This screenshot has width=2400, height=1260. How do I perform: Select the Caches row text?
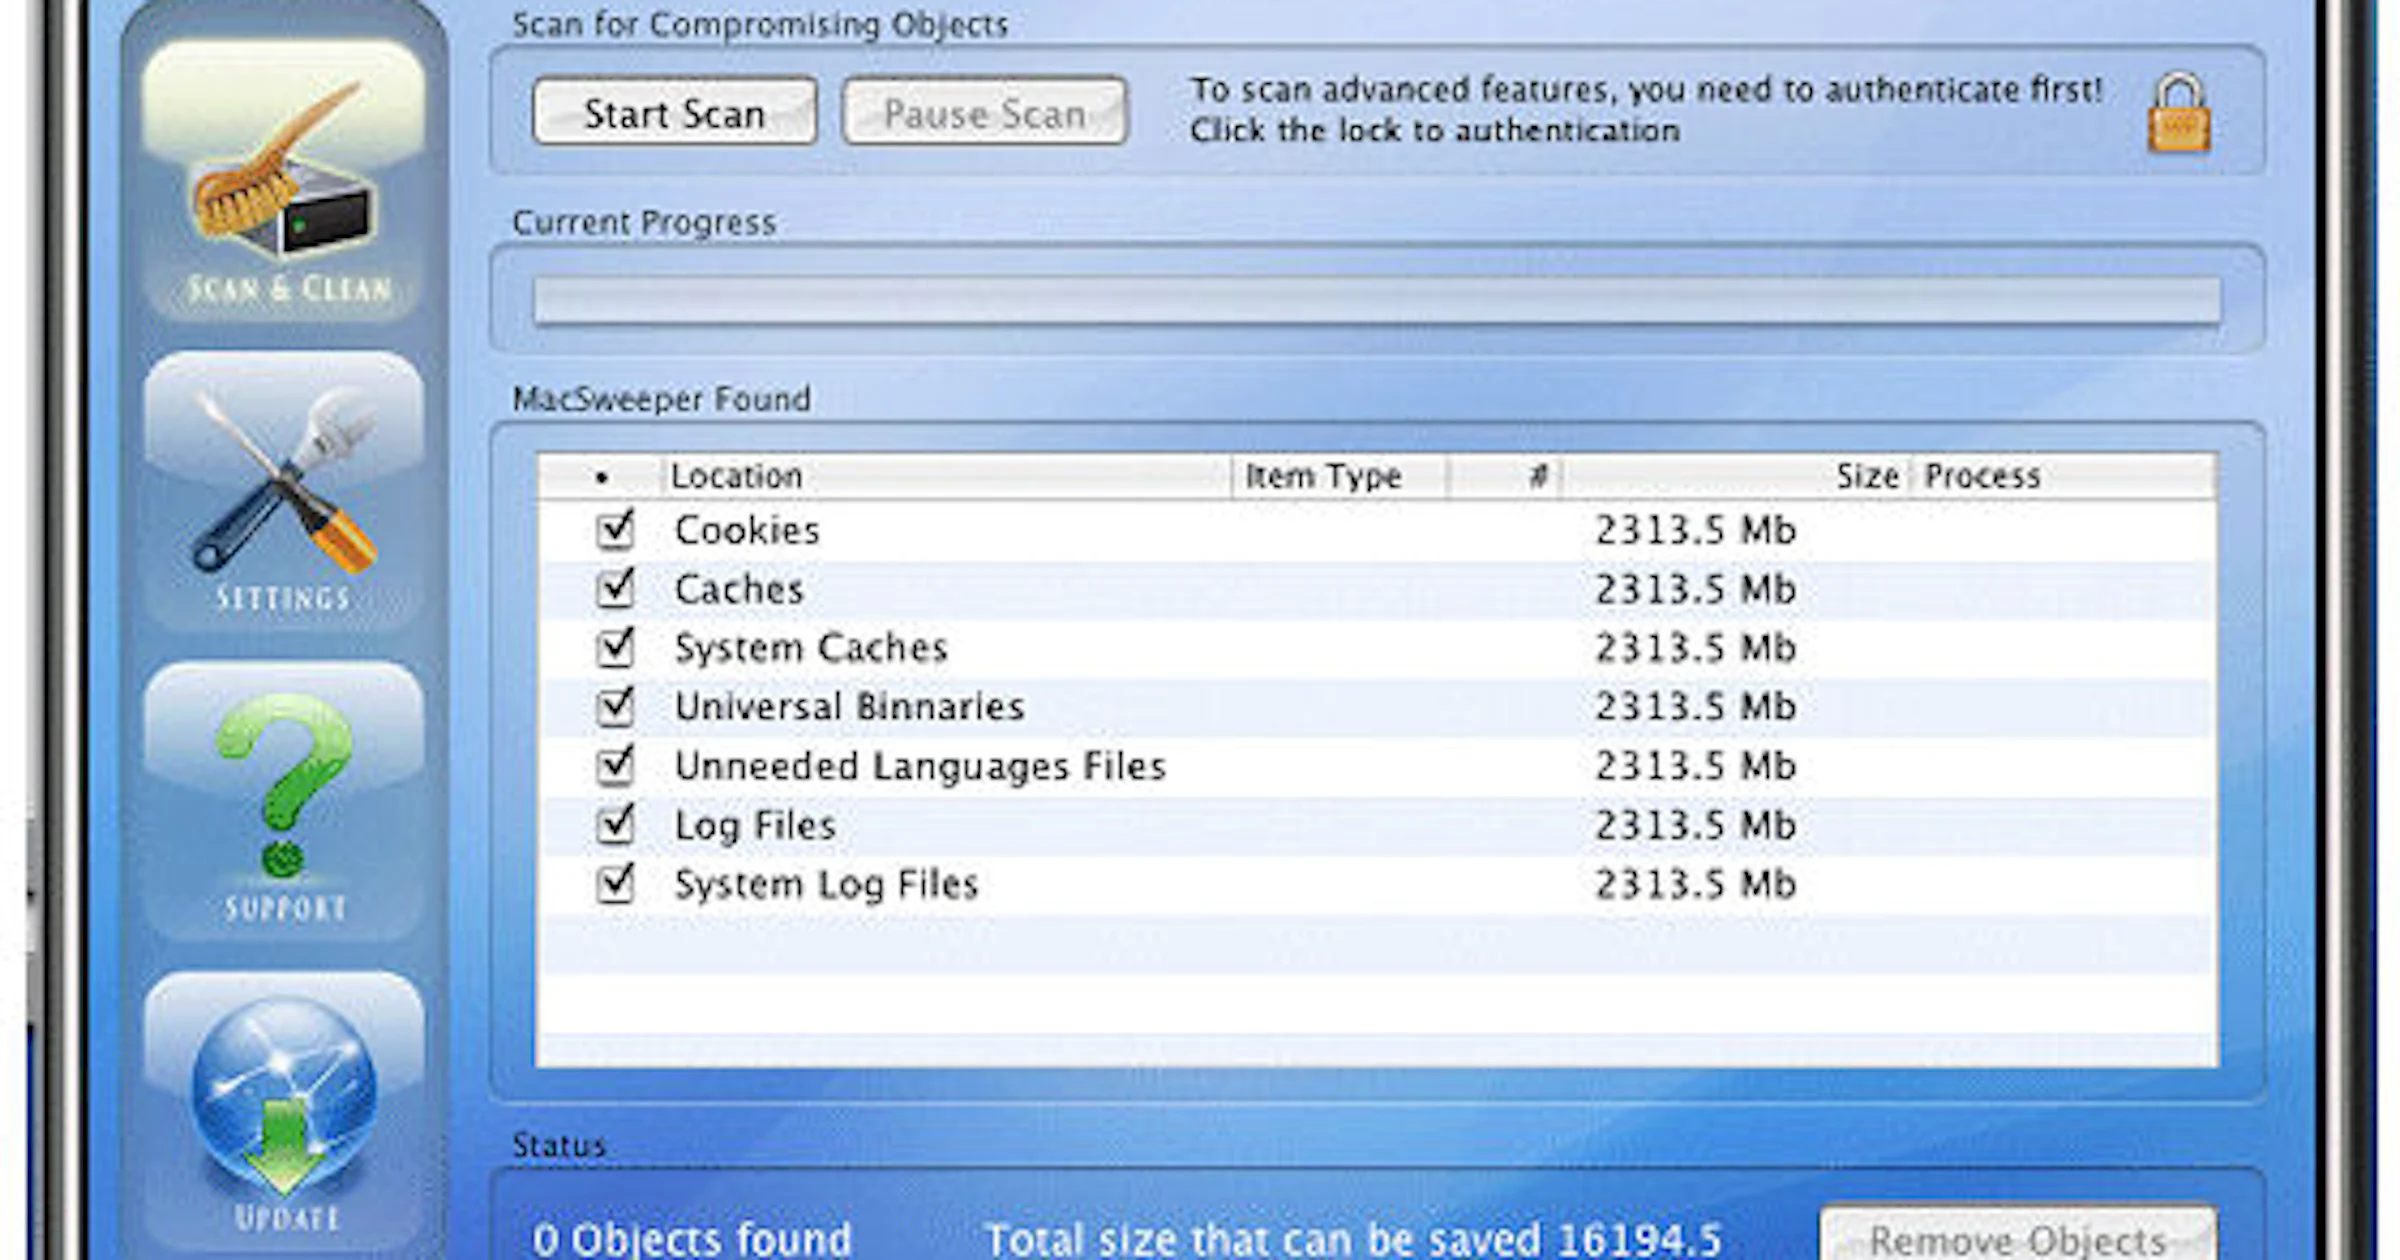click(739, 589)
